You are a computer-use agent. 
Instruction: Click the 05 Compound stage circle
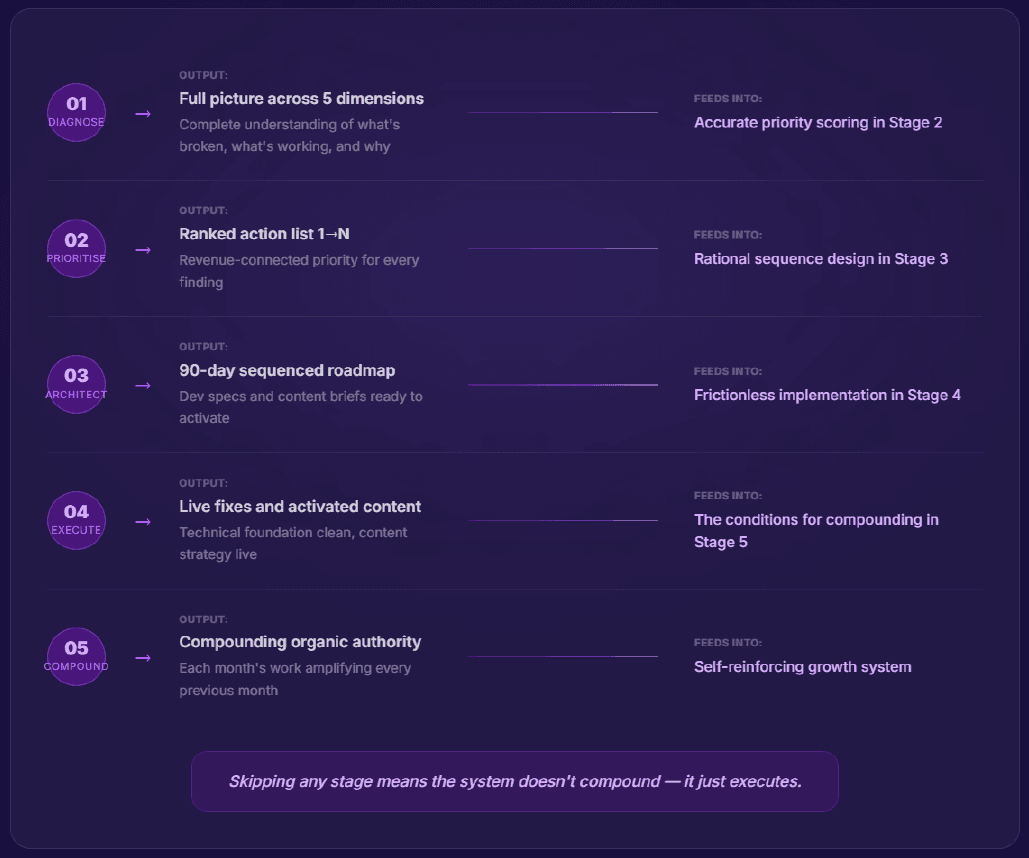tap(76, 656)
